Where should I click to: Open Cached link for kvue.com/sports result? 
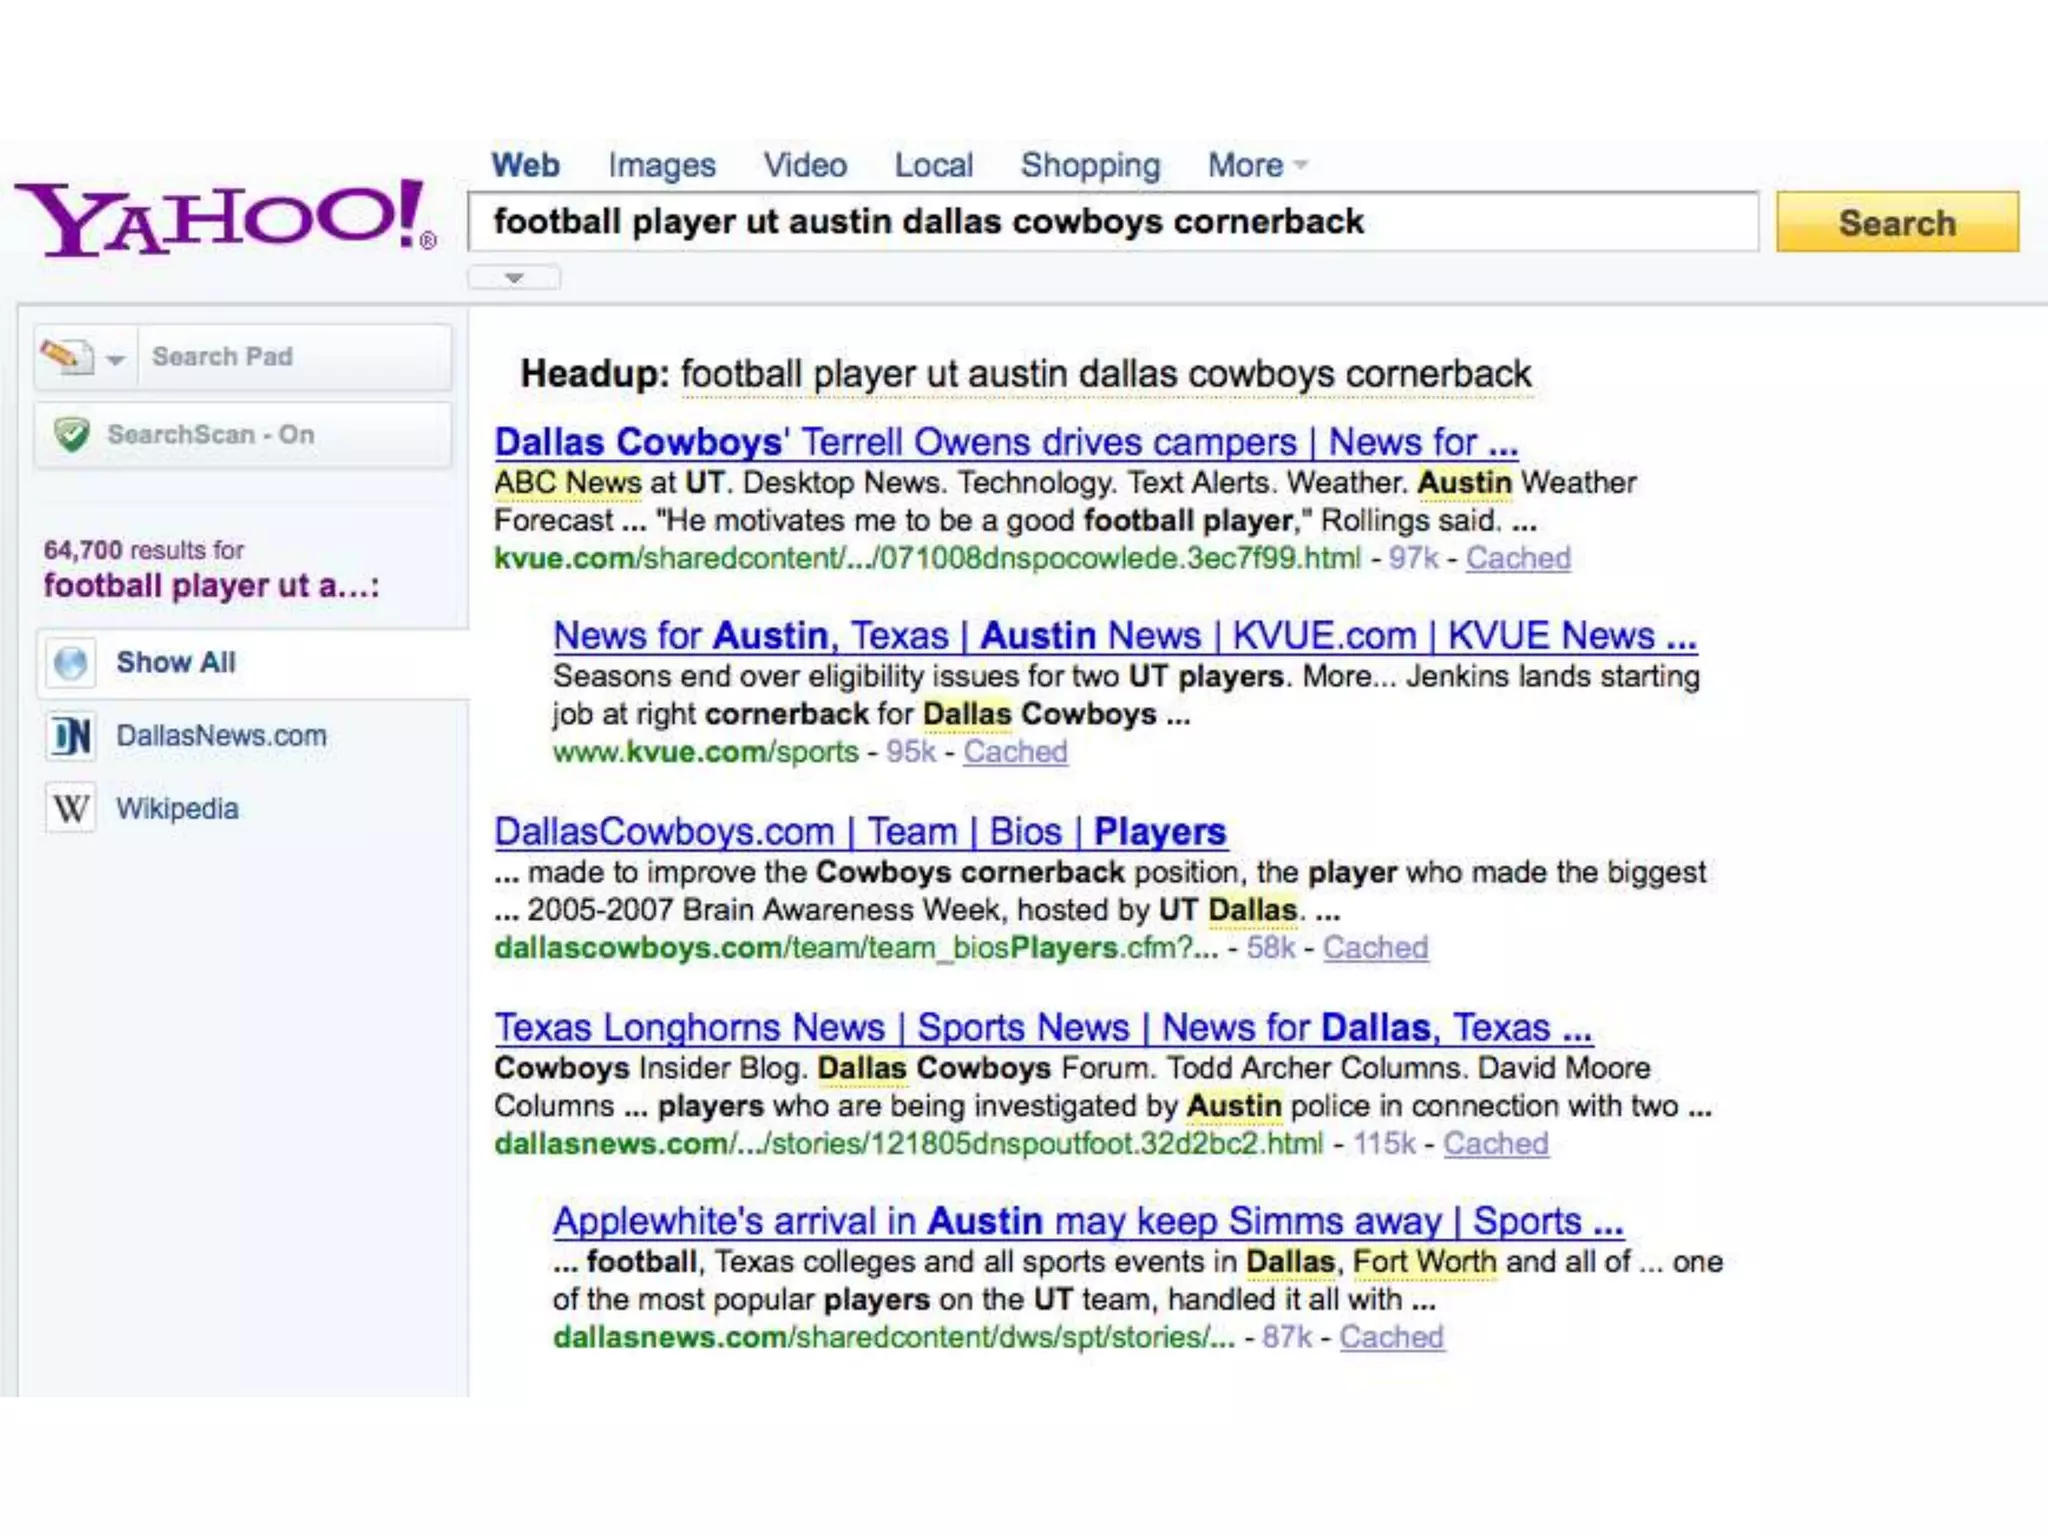pyautogui.click(x=1015, y=752)
